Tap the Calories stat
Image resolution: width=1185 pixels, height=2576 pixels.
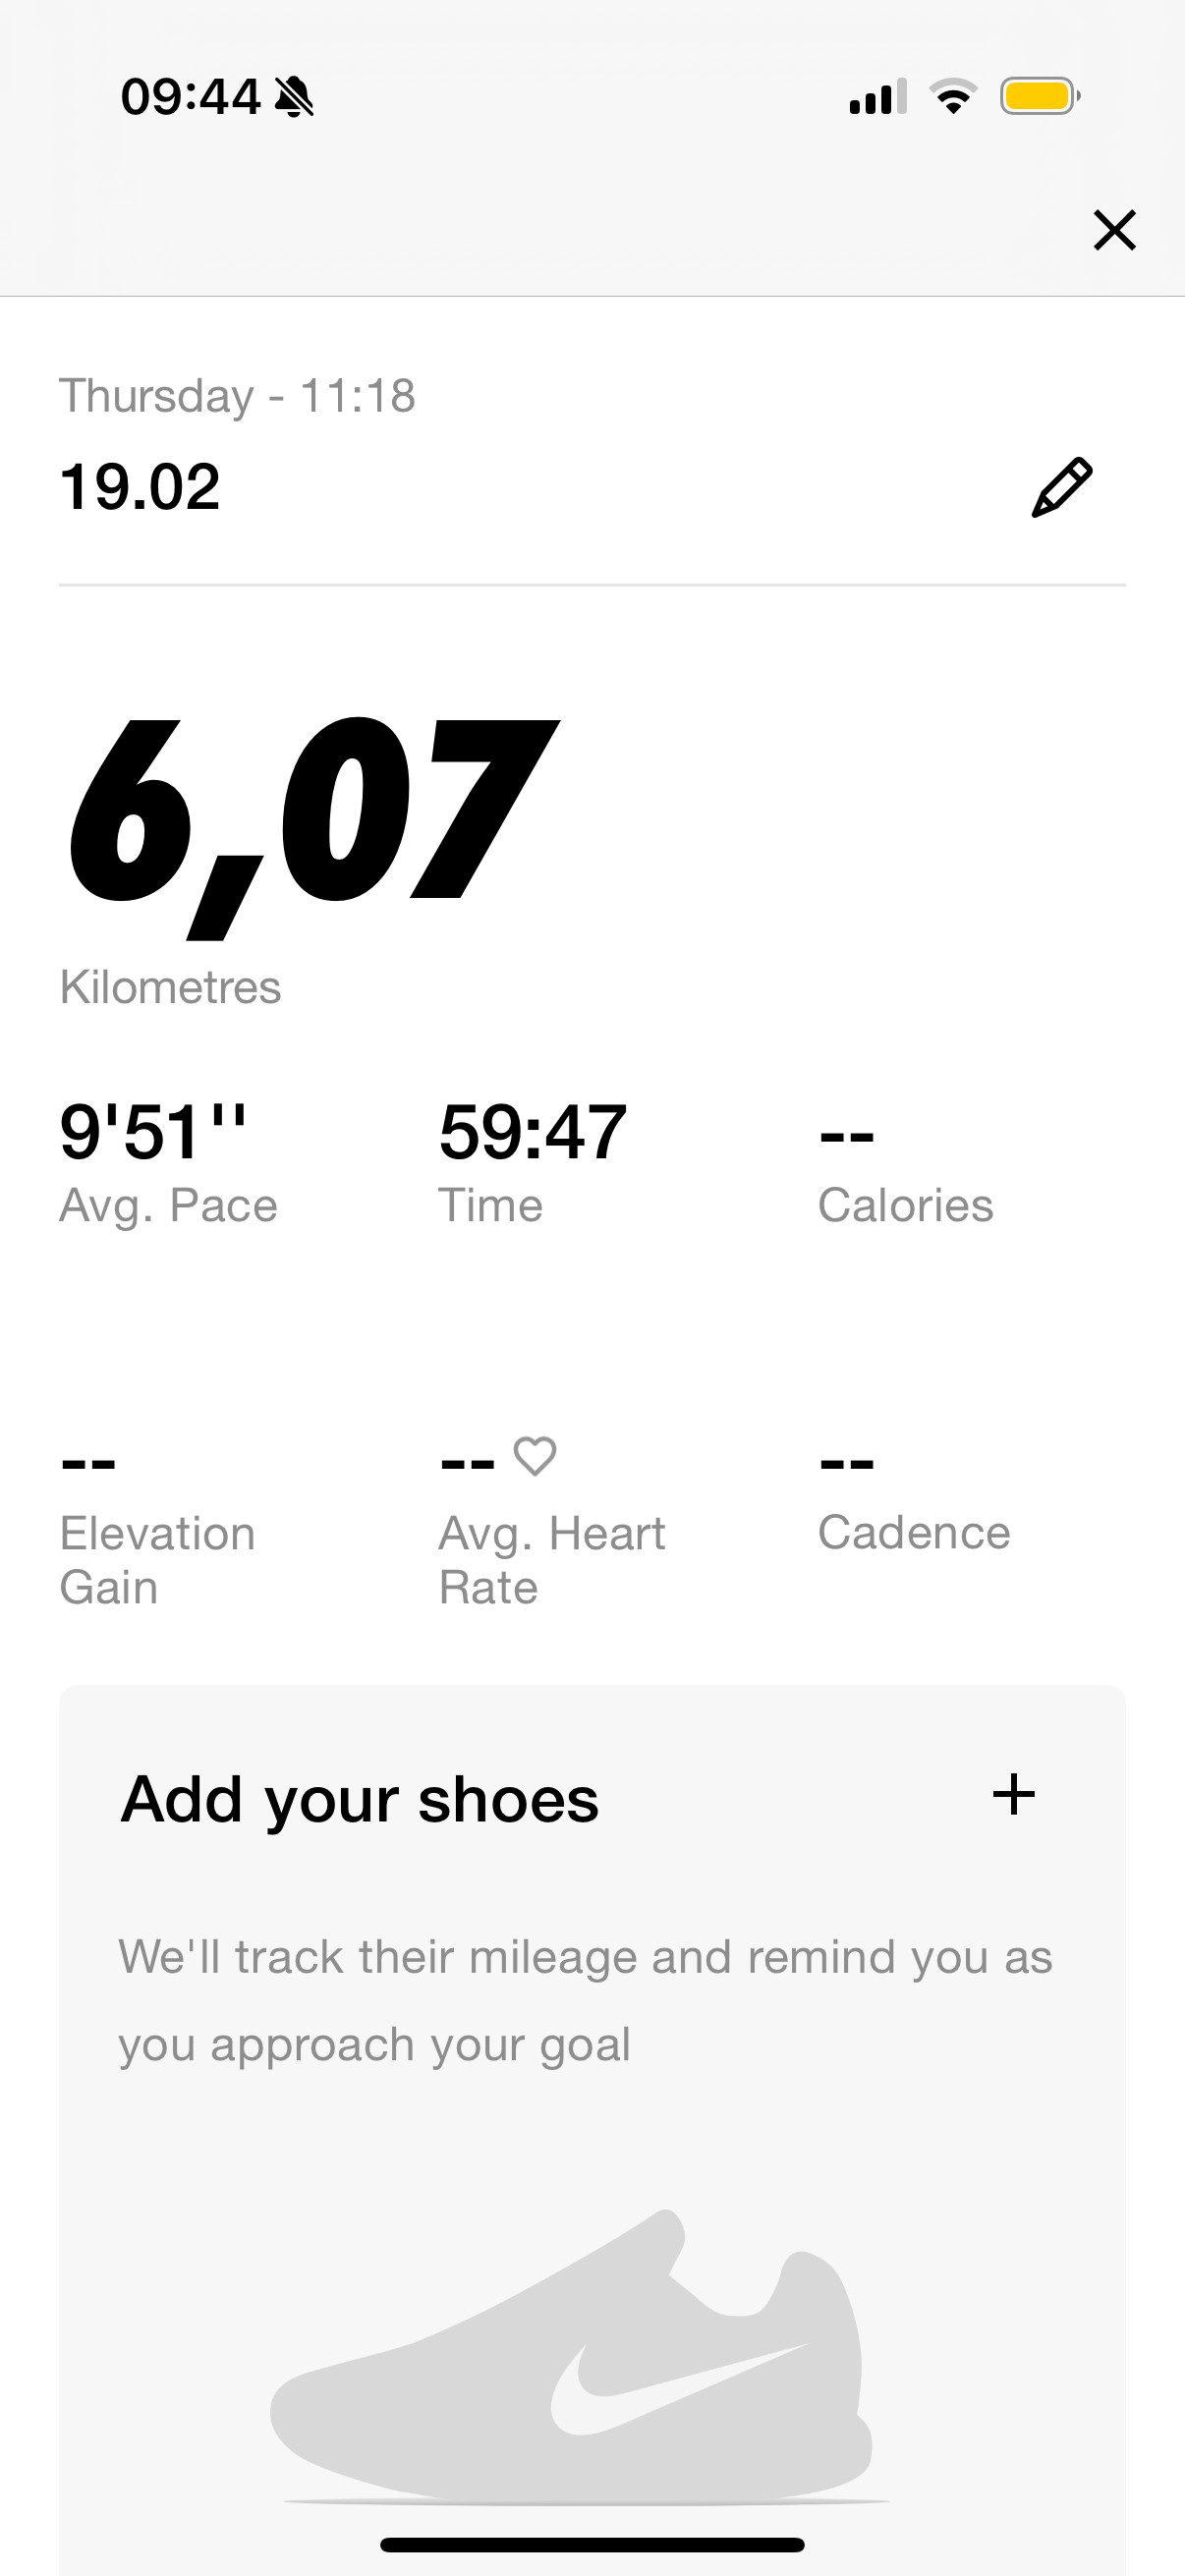coord(906,1168)
